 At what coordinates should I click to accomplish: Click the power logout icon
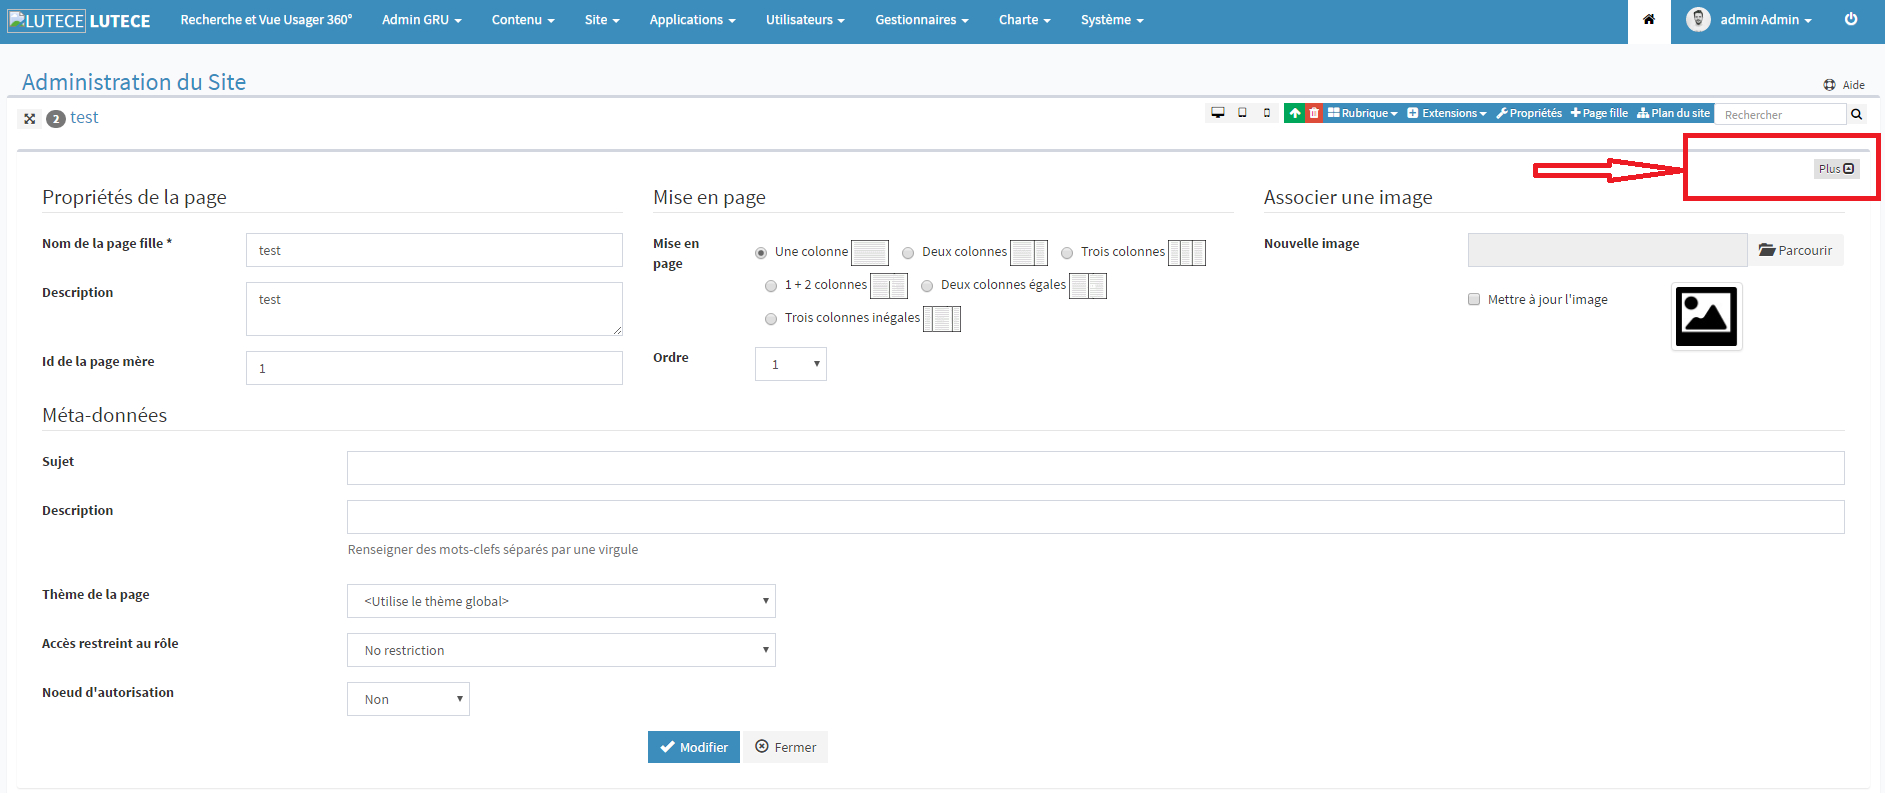[1851, 20]
